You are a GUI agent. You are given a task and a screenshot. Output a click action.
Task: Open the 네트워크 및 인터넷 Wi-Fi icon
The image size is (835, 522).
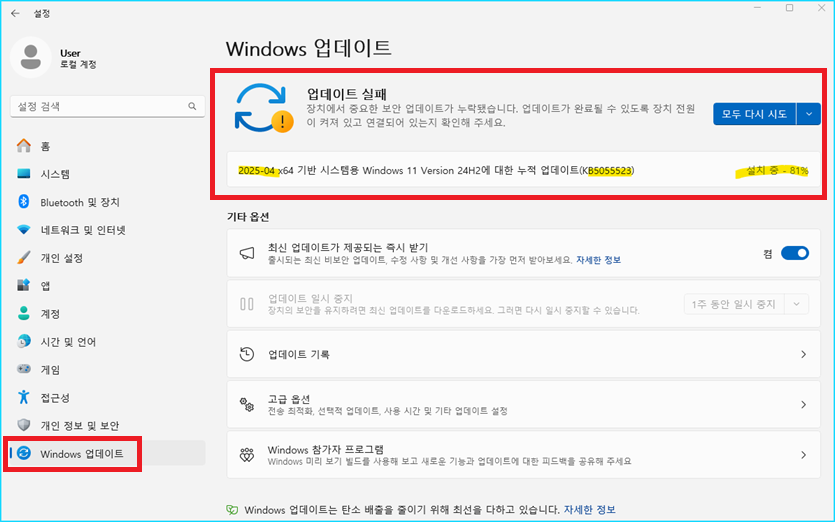(x=24, y=230)
